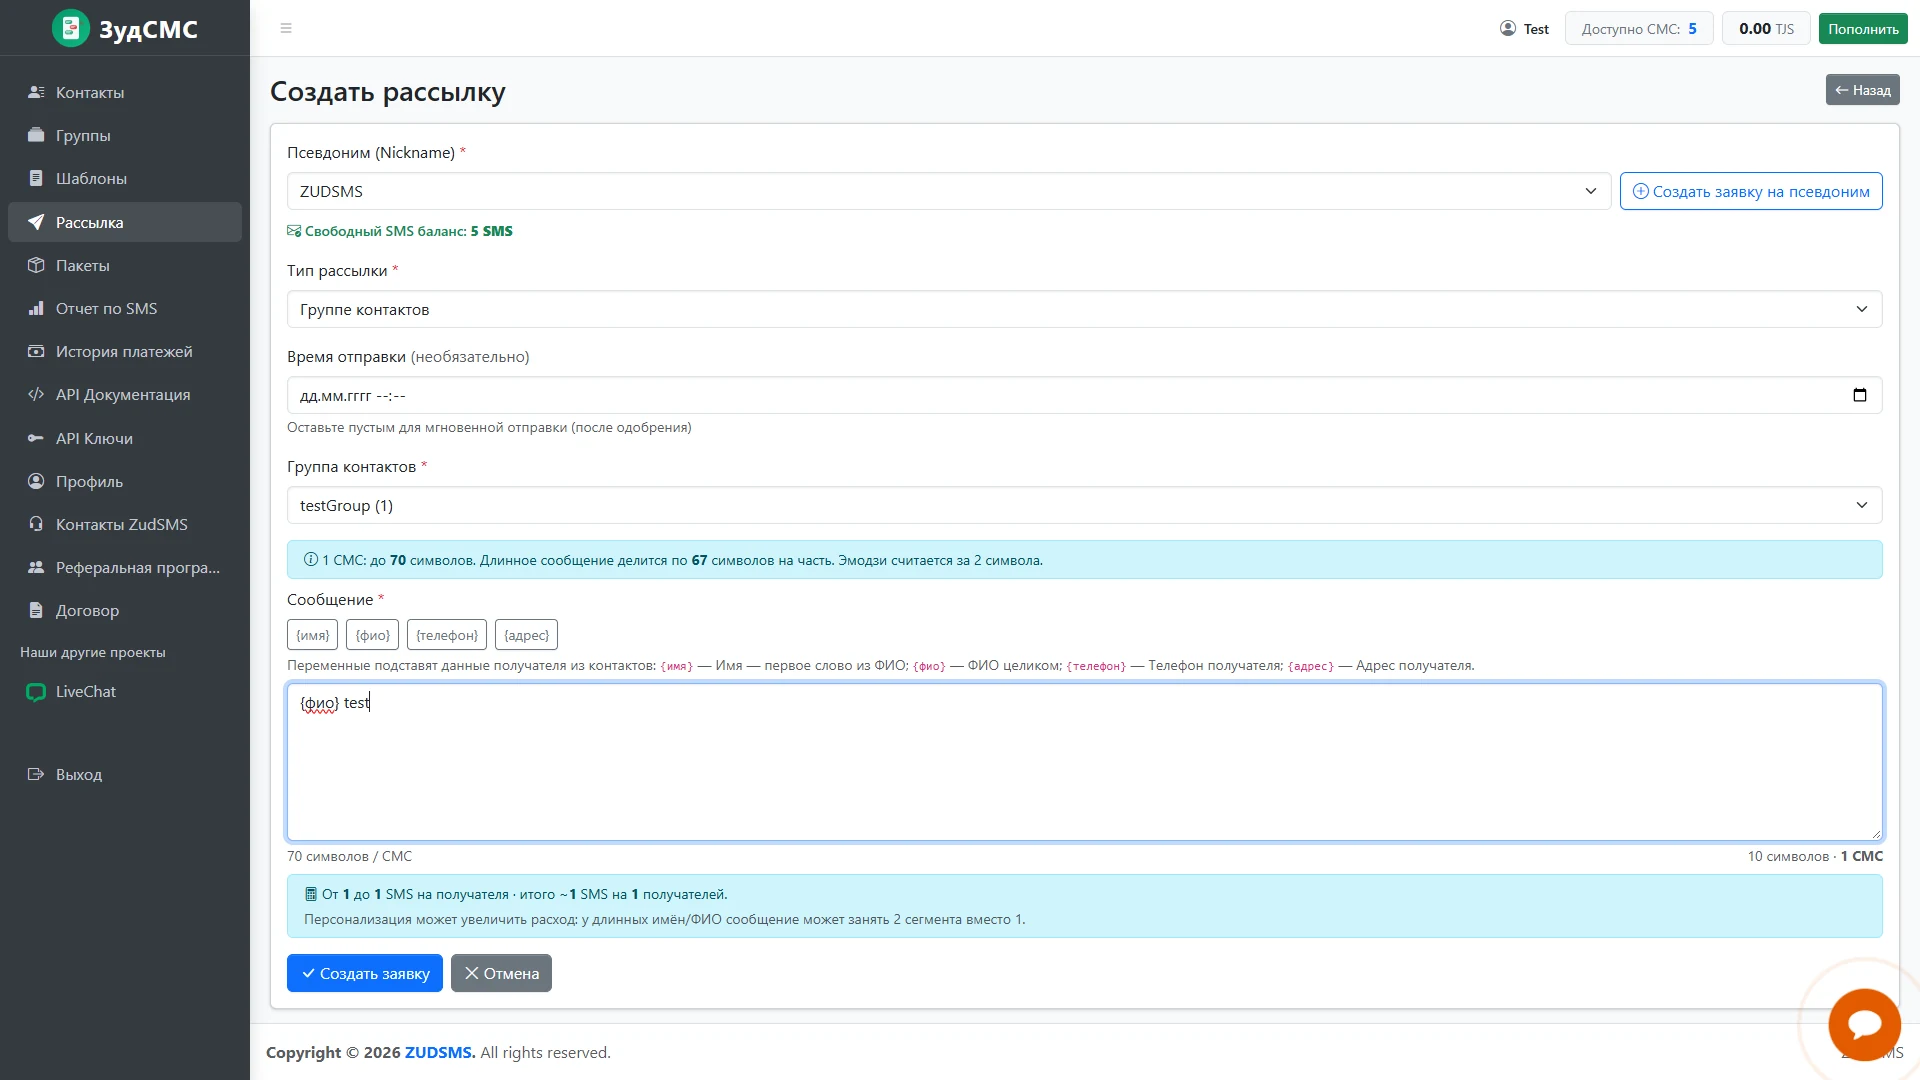Insert the {фио} variable tag
The height and width of the screenshot is (1080, 1920).
(x=373, y=635)
